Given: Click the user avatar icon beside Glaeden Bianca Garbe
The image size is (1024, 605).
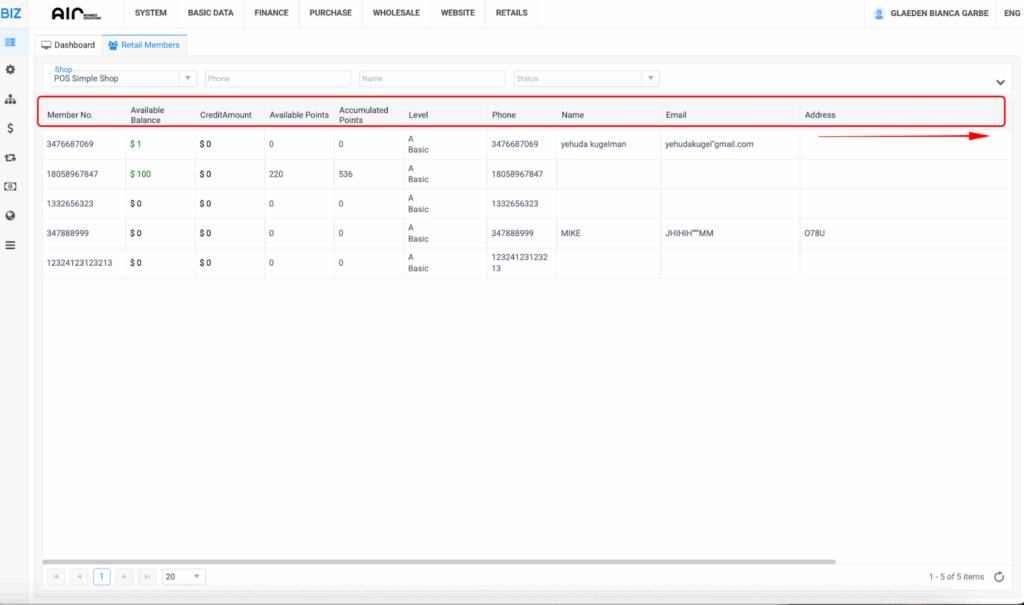Looking at the screenshot, I should [x=879, y=14].
